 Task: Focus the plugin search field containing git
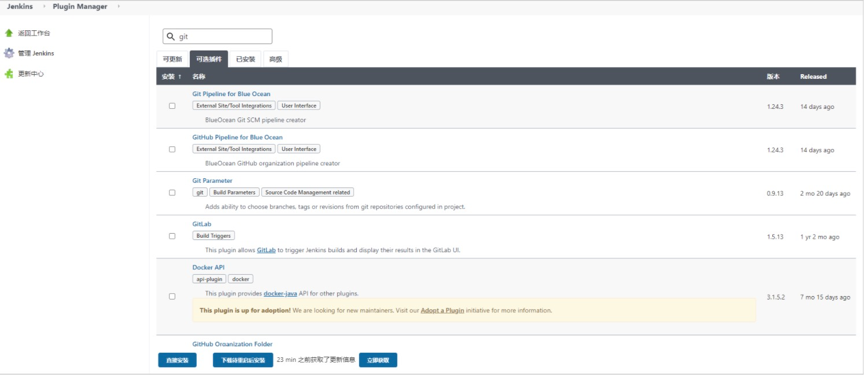coord(217,36)
